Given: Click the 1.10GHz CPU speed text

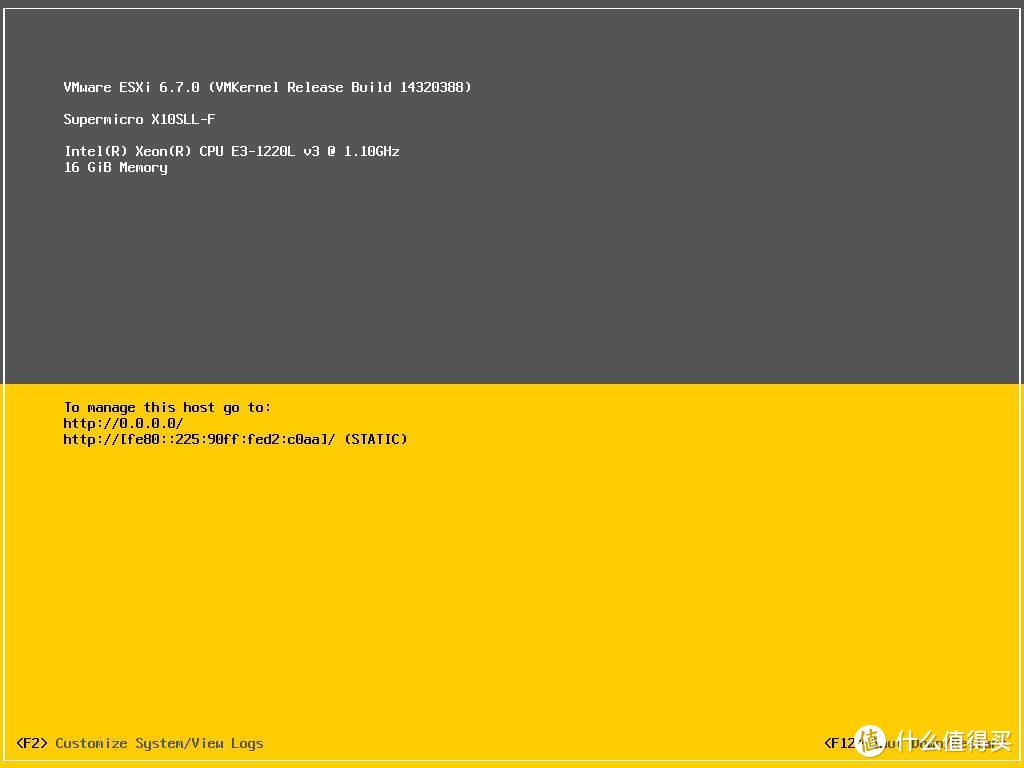Looking at the screenshot, I should (371, 151).
